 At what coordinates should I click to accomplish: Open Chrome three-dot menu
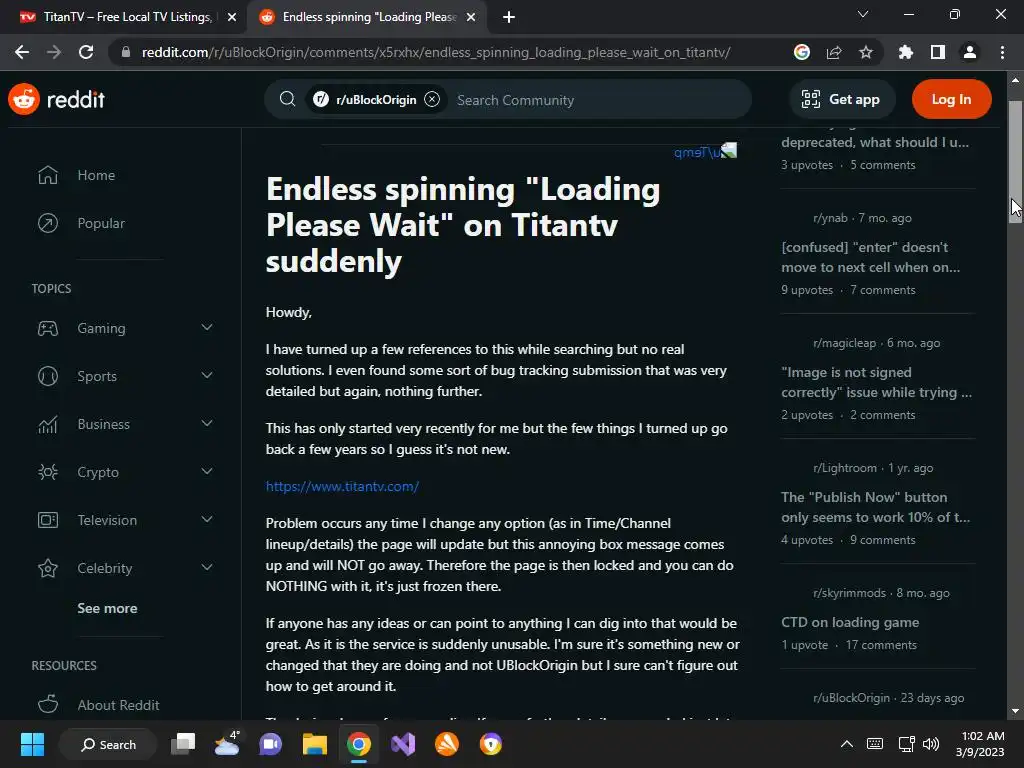point(1002,52)
